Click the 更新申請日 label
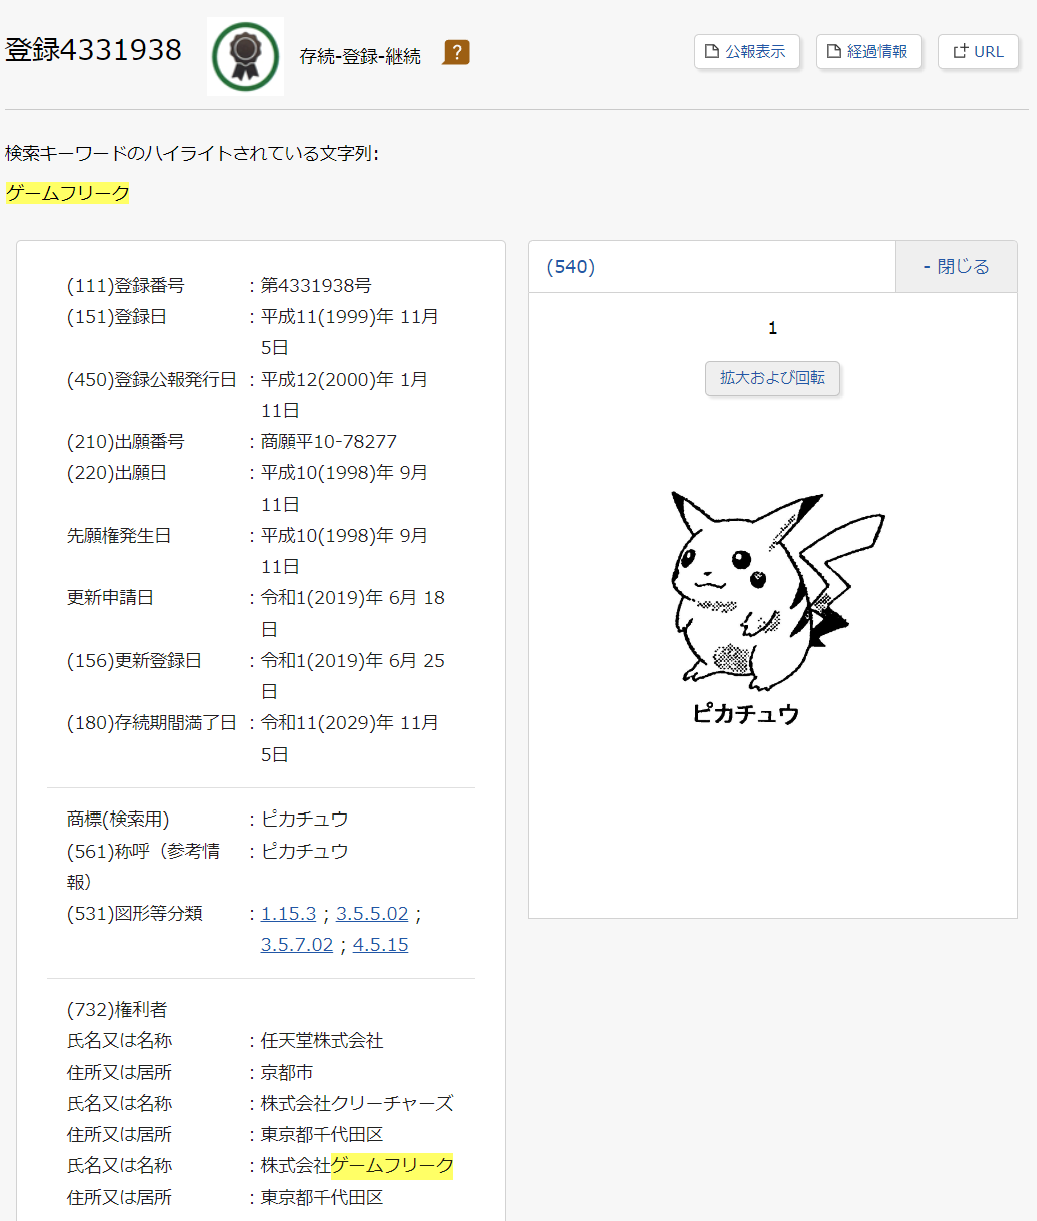The width and height of the screenshot is (1037, 1221). pyautogui.click(x=110, y=597)
